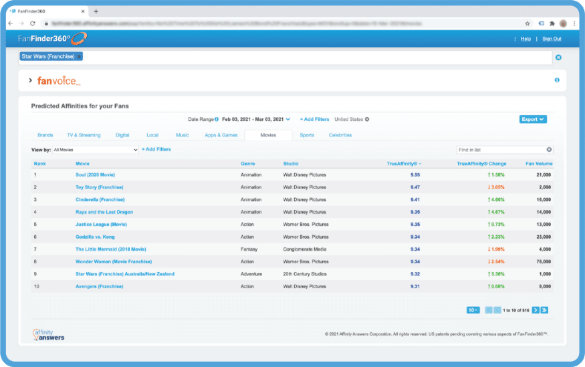
Task: Sort by the TrueAffinity column
Action: (x=404, y=164)
